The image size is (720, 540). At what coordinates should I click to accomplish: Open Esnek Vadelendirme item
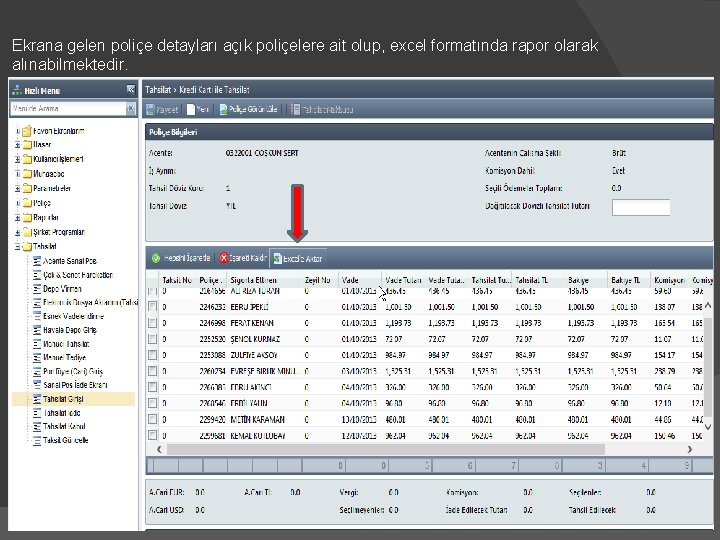pos(73,316)
